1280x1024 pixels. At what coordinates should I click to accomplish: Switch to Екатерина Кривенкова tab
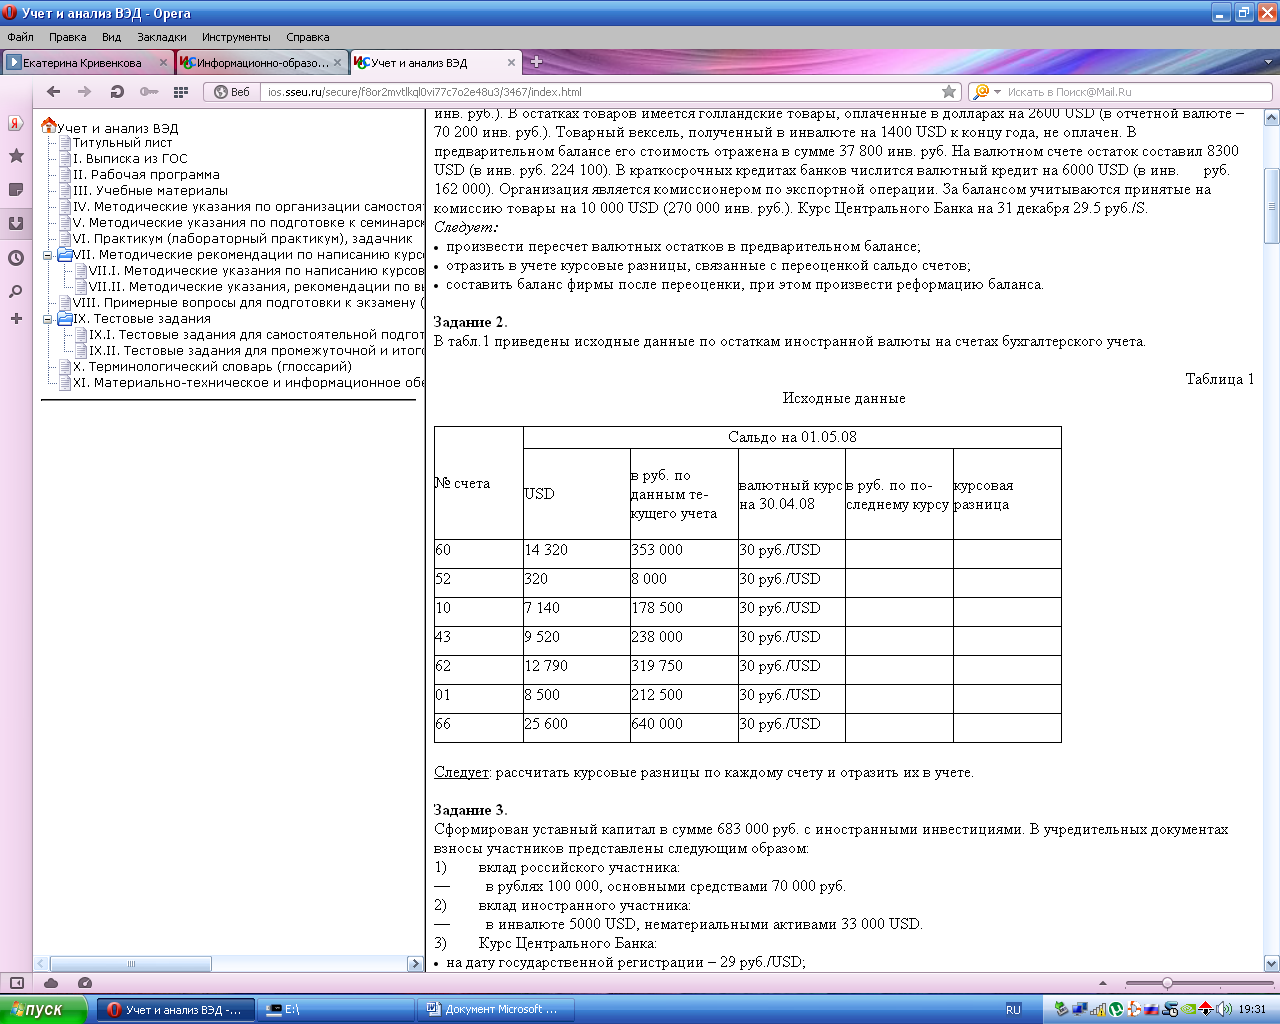(x=83, y=62)
